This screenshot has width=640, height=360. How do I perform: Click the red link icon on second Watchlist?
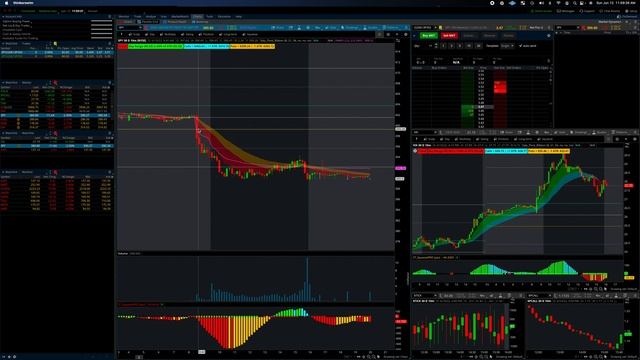point(55,83)
